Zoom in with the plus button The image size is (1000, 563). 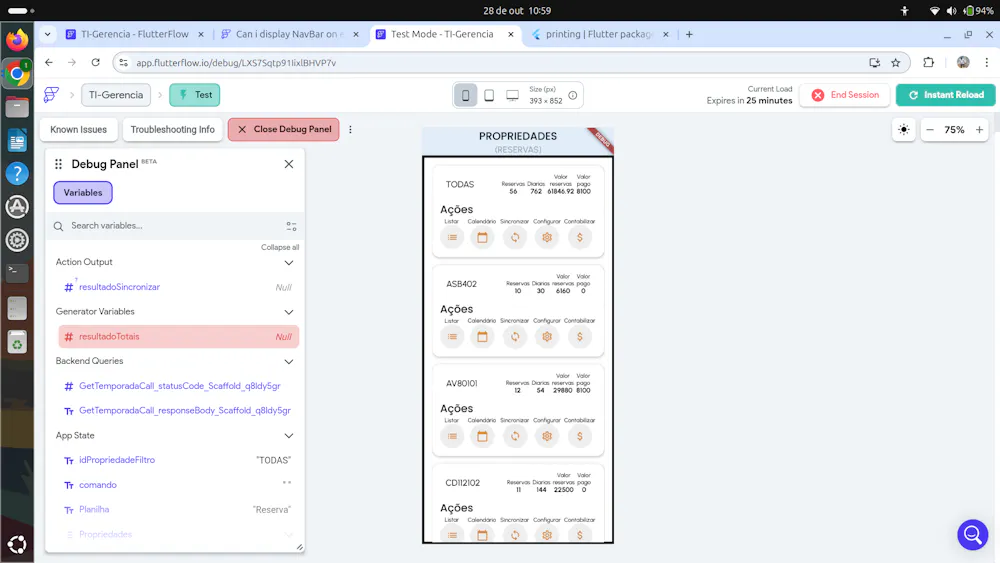coord(979,129)
